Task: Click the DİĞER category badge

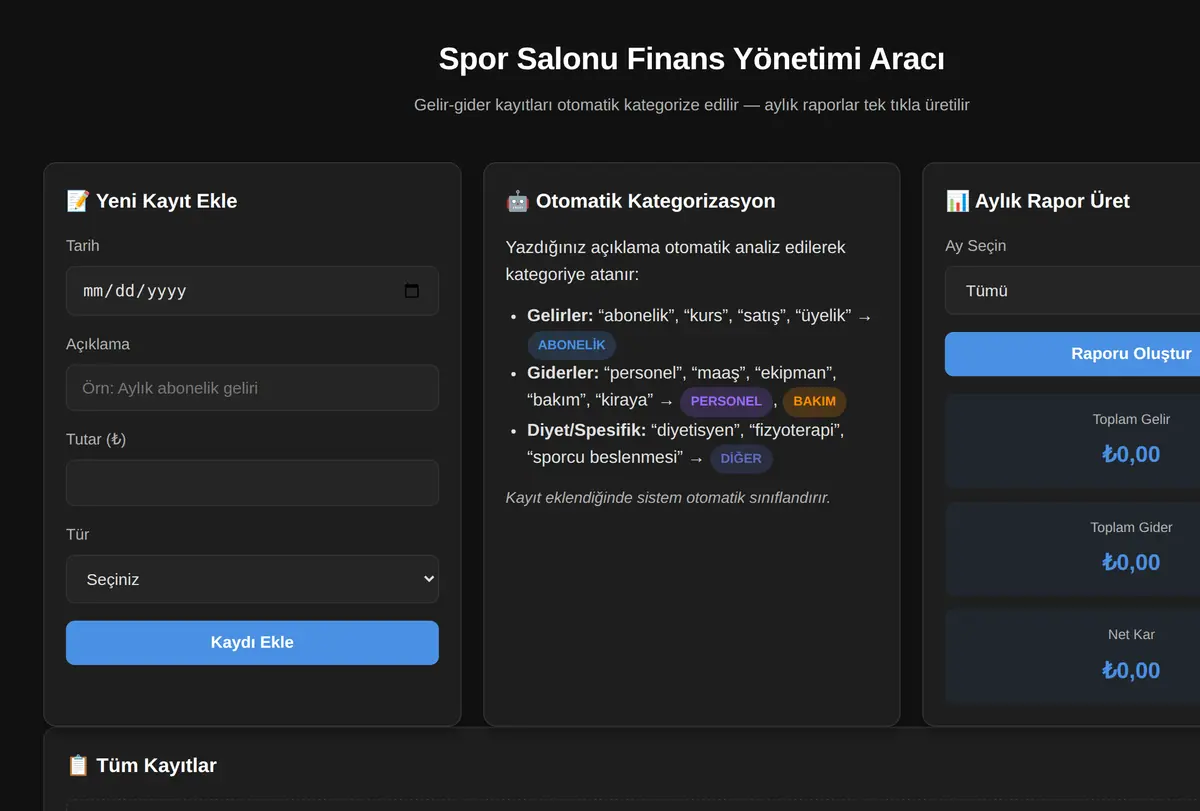Action: 741,459
